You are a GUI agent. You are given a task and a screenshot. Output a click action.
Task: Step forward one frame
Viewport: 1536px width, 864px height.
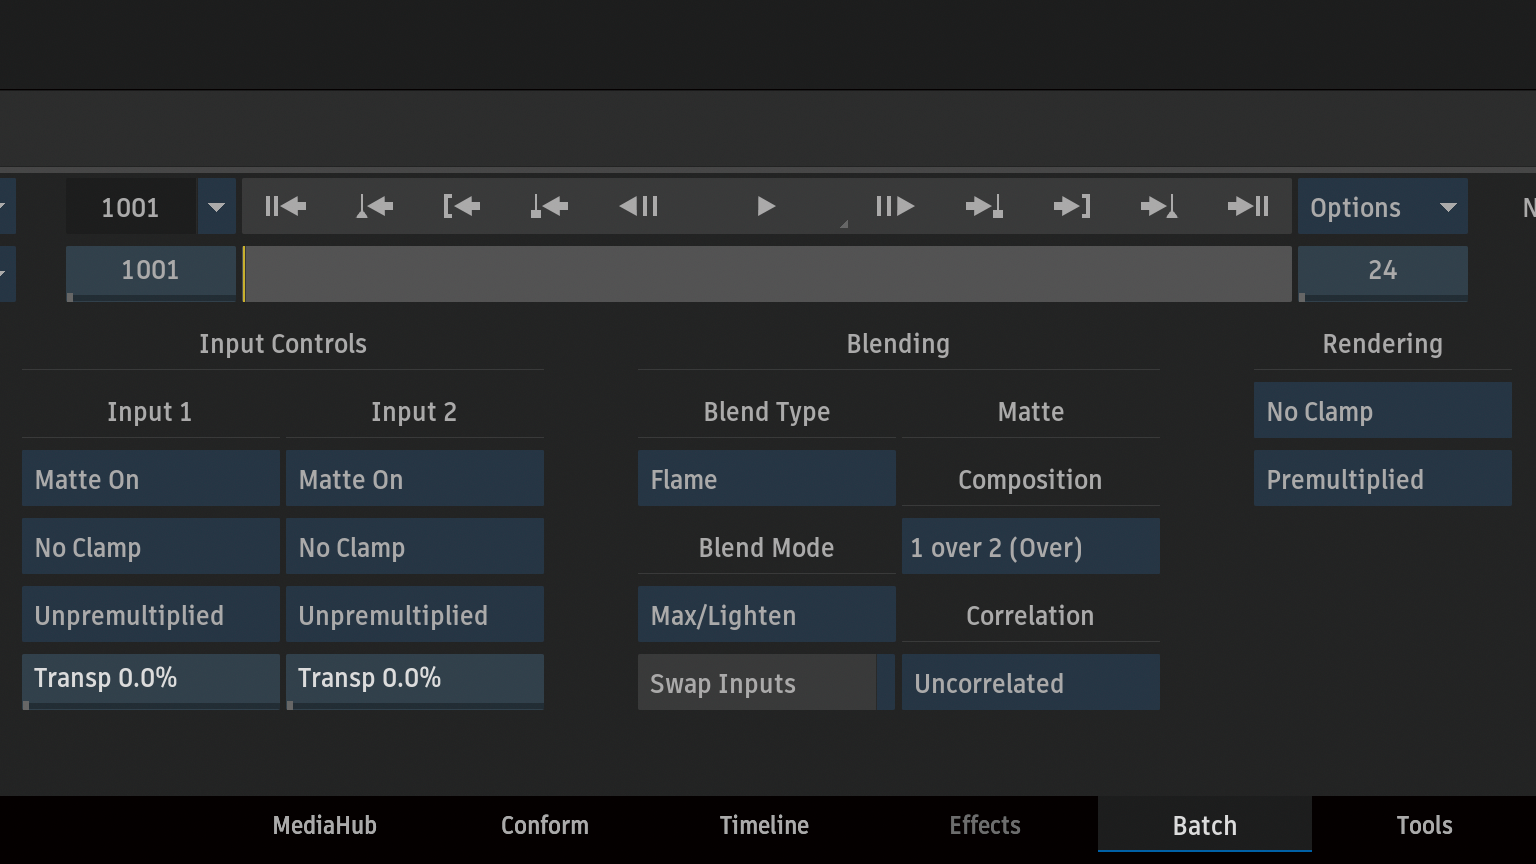(894, 207)
